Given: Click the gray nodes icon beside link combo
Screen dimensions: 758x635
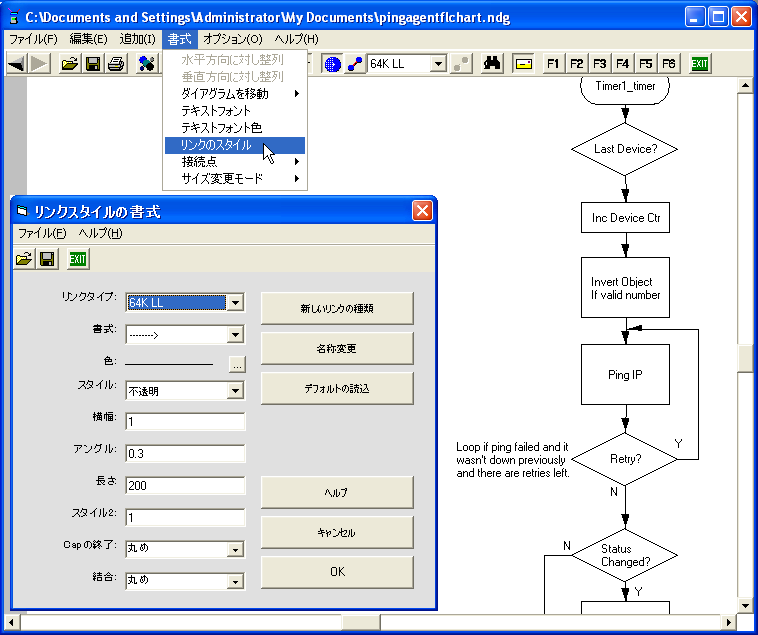Looking at the screenshot, I should [x=461, y=63].
